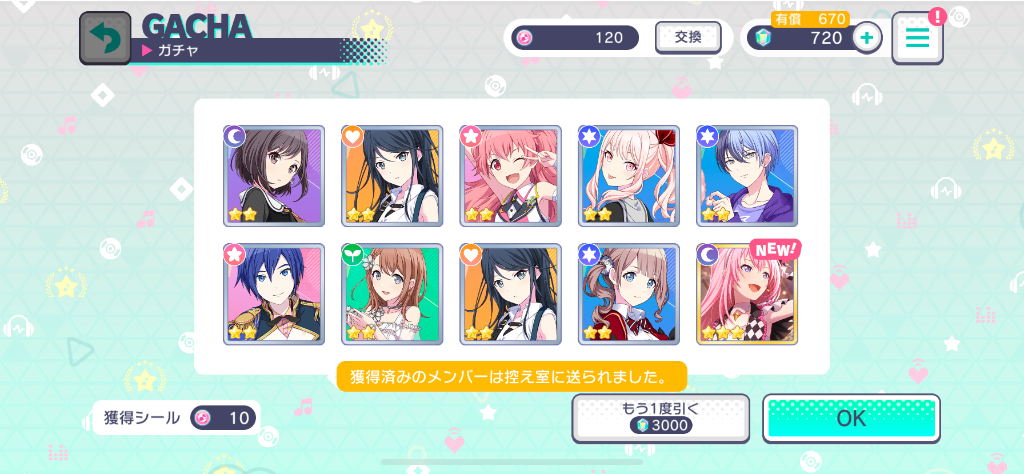The image size is (1024, 474).
Task: Tap the green sprout attribute icon on card
Action: click(x=352, y=255)
